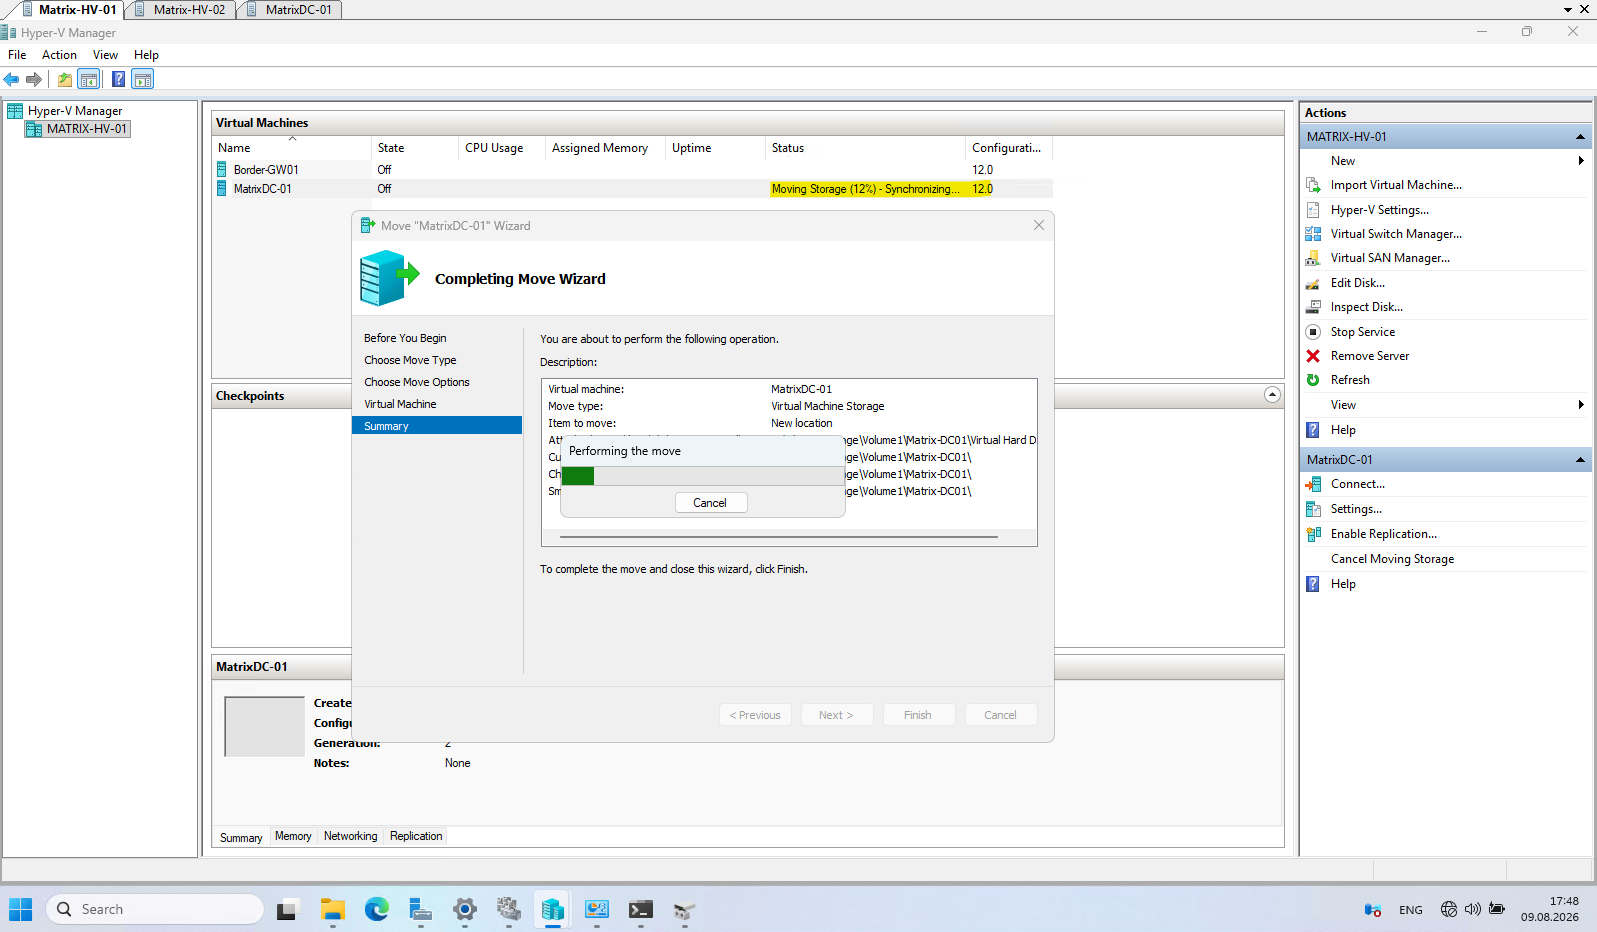1597x932 pixels.
Task: Switch to the MatrixDC-01 session tab
Action: click(x=290, y=9)
